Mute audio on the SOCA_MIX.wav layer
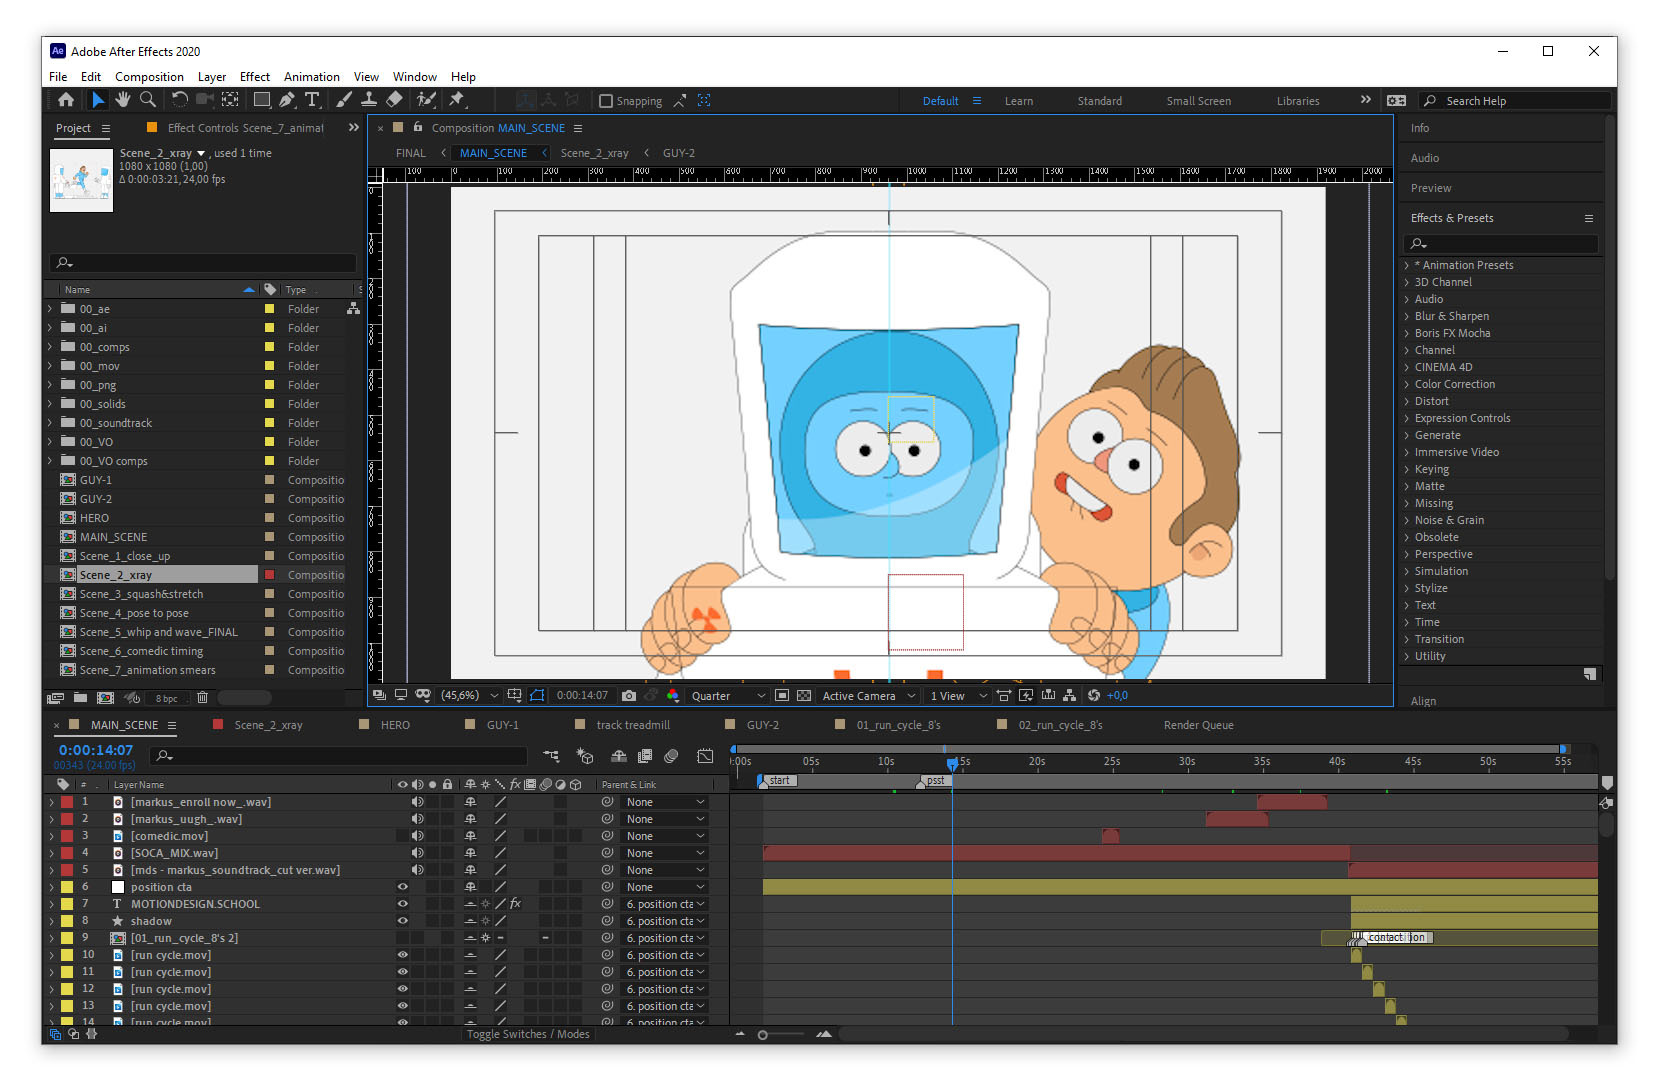This screenshot has width=1656, height=1074. [418, 852]
